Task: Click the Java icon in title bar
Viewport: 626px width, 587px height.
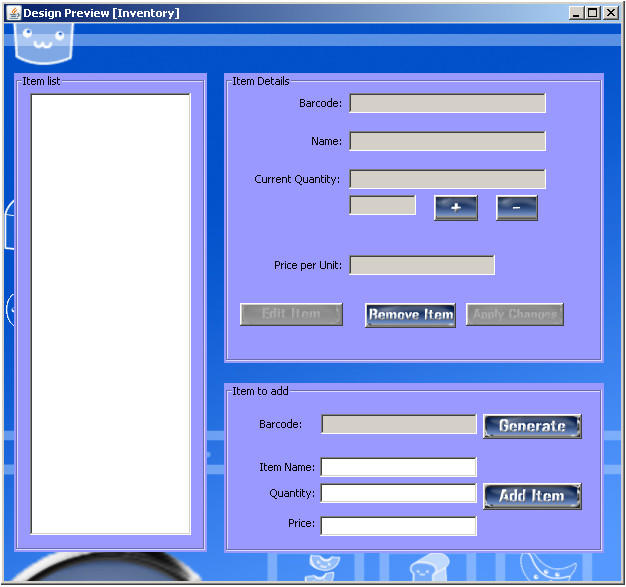Action: (x=14, y=13)
